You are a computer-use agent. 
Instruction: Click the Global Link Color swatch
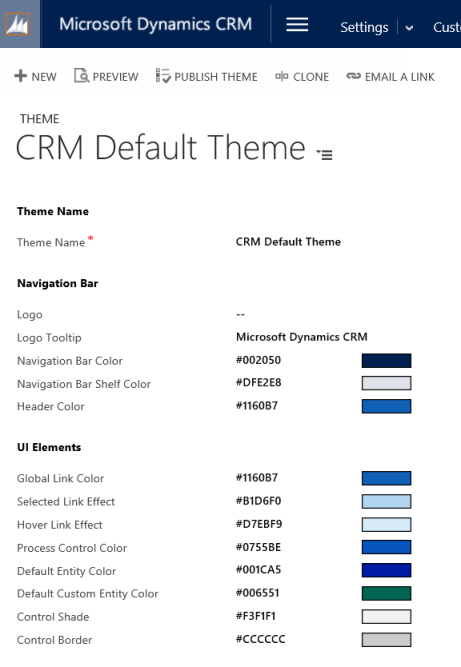[x=386, y=478]
